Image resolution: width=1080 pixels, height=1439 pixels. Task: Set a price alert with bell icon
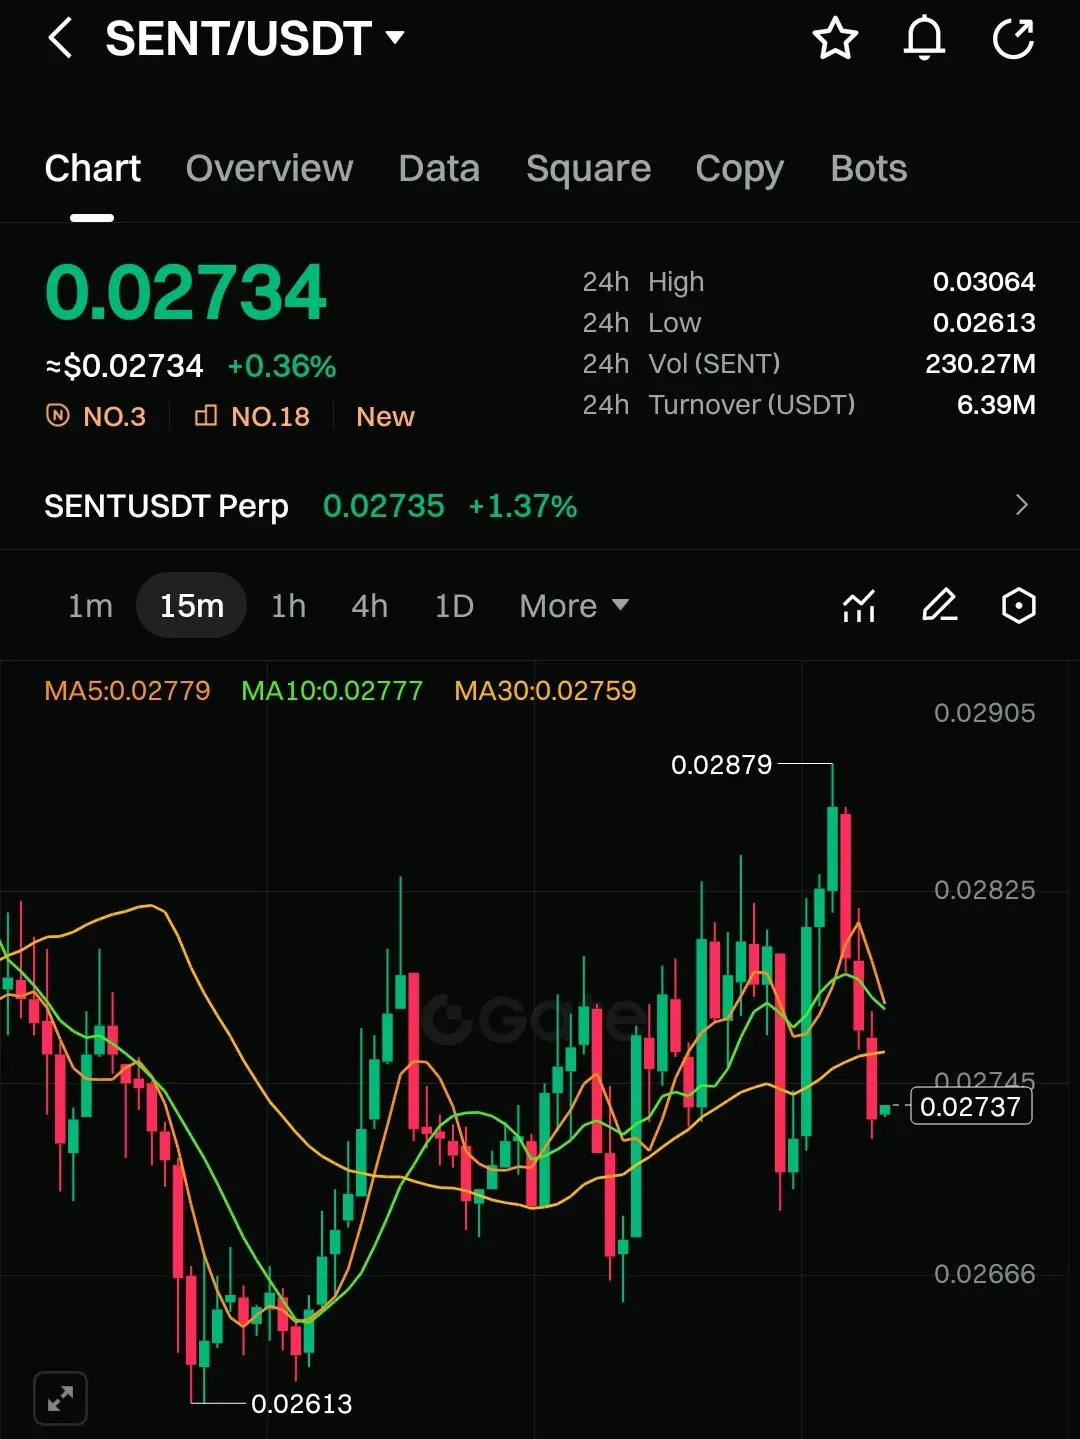pyautogui.click(x=924, y=39)
